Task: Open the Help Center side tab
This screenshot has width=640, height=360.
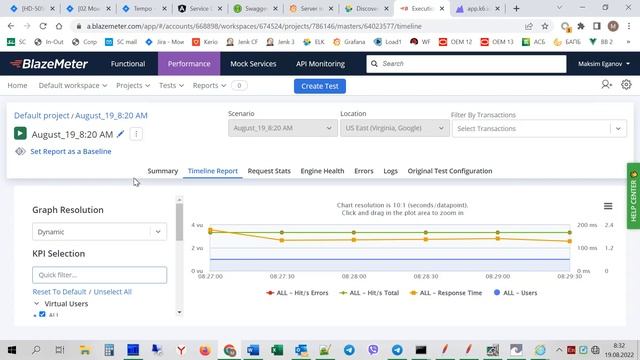Action: (x=633, y=196)
